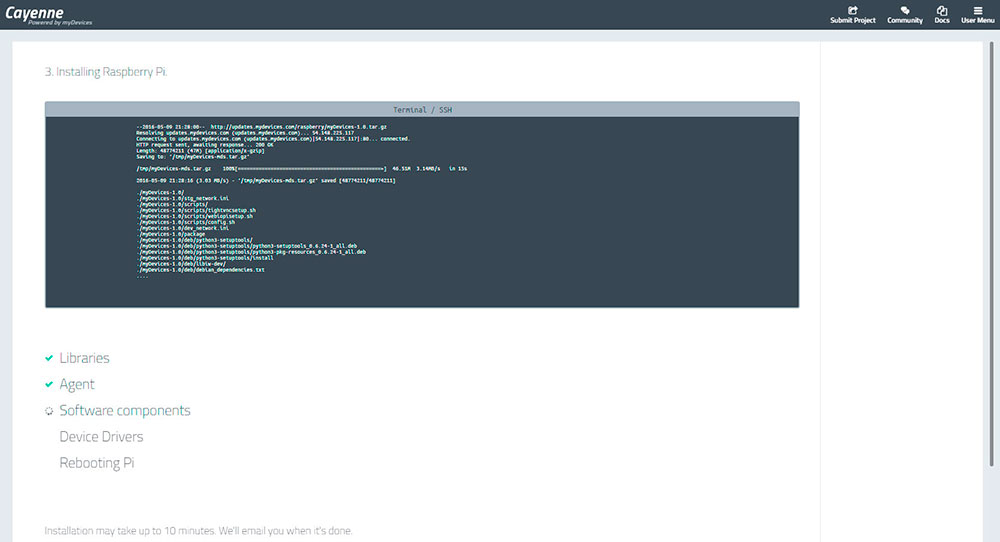Image resolution: width=1000 pixels, height=542 pixels.
Task: Click the green checkmark beside Agent
Action: pos(49,384)
